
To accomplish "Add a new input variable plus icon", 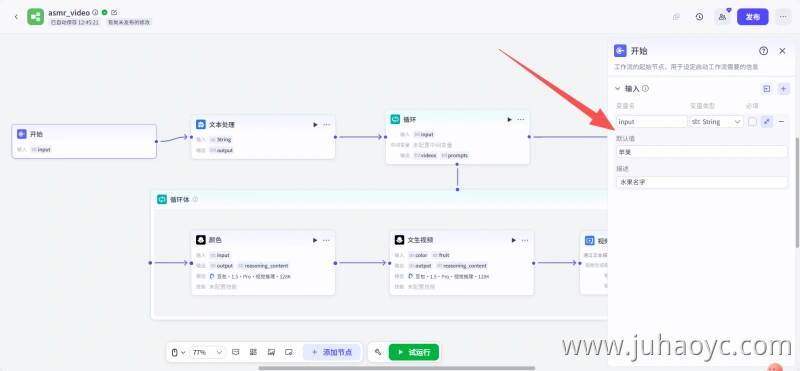I will [x=784, y=89].
